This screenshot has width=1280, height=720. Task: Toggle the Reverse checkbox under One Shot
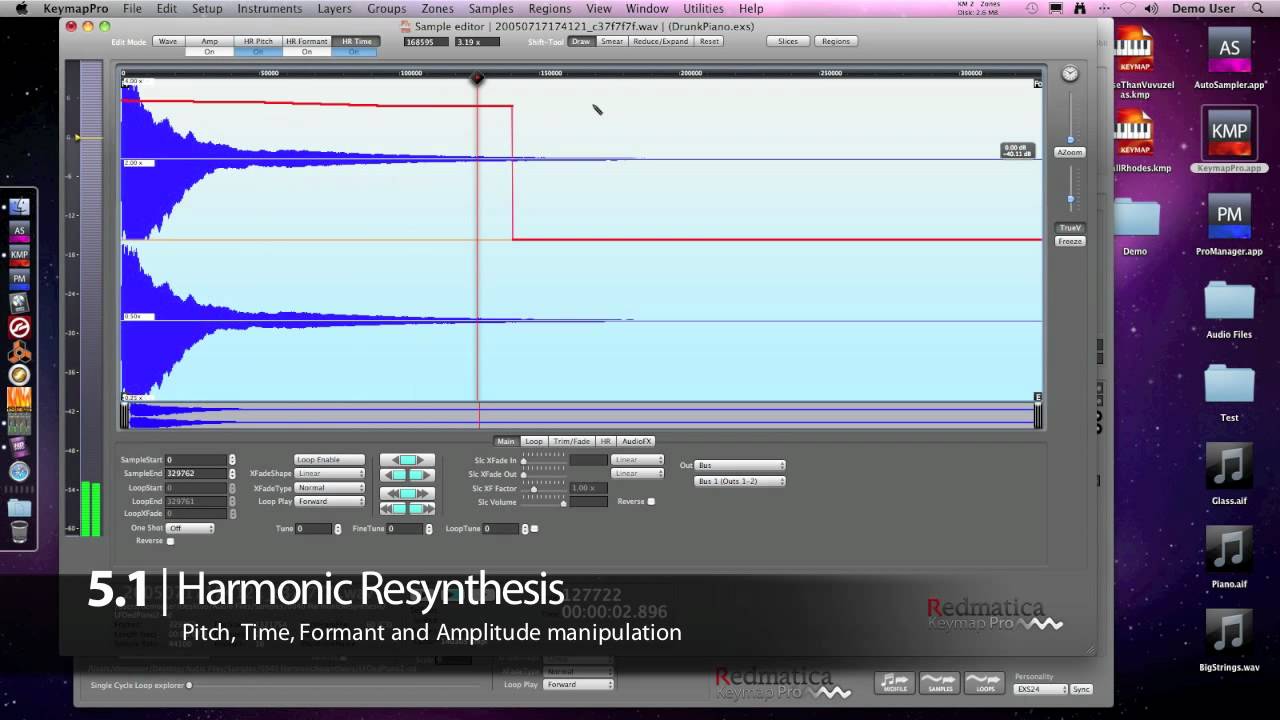(170, 541)
